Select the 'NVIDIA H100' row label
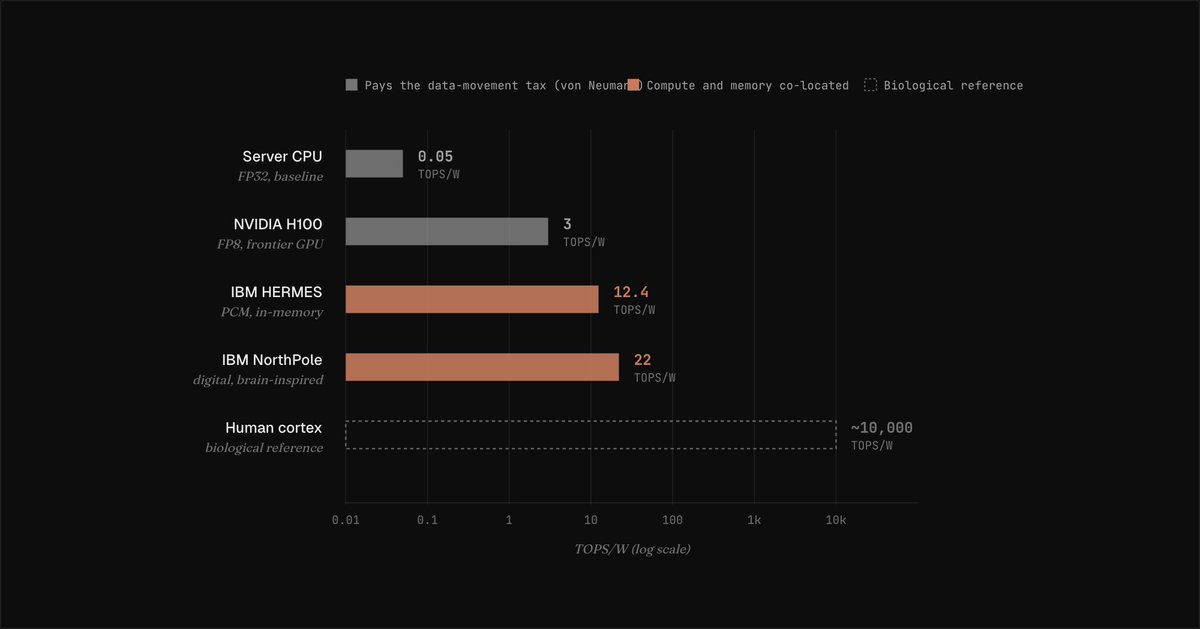This screenshot has height=629, width=1200. (278, 224)
